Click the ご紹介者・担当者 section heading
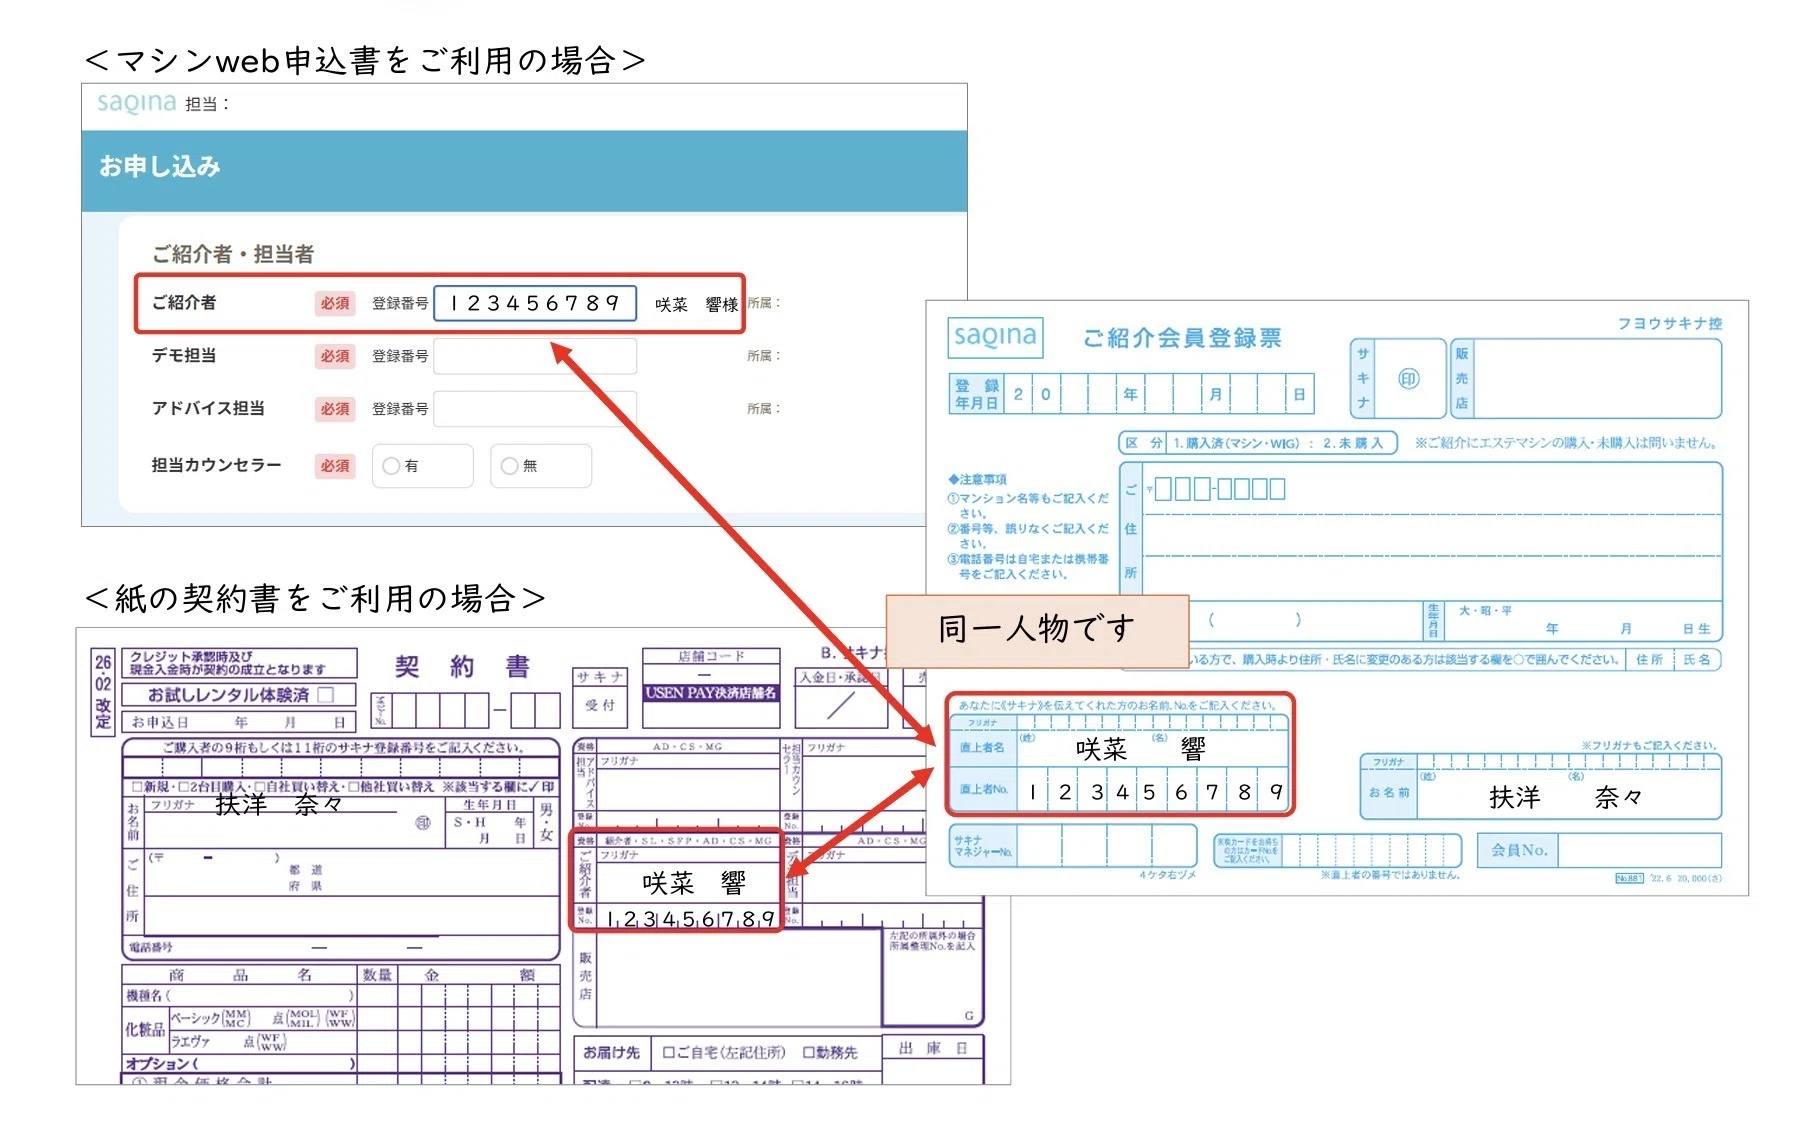This screenshot has height=1143, width=1806. click(233, 254)
